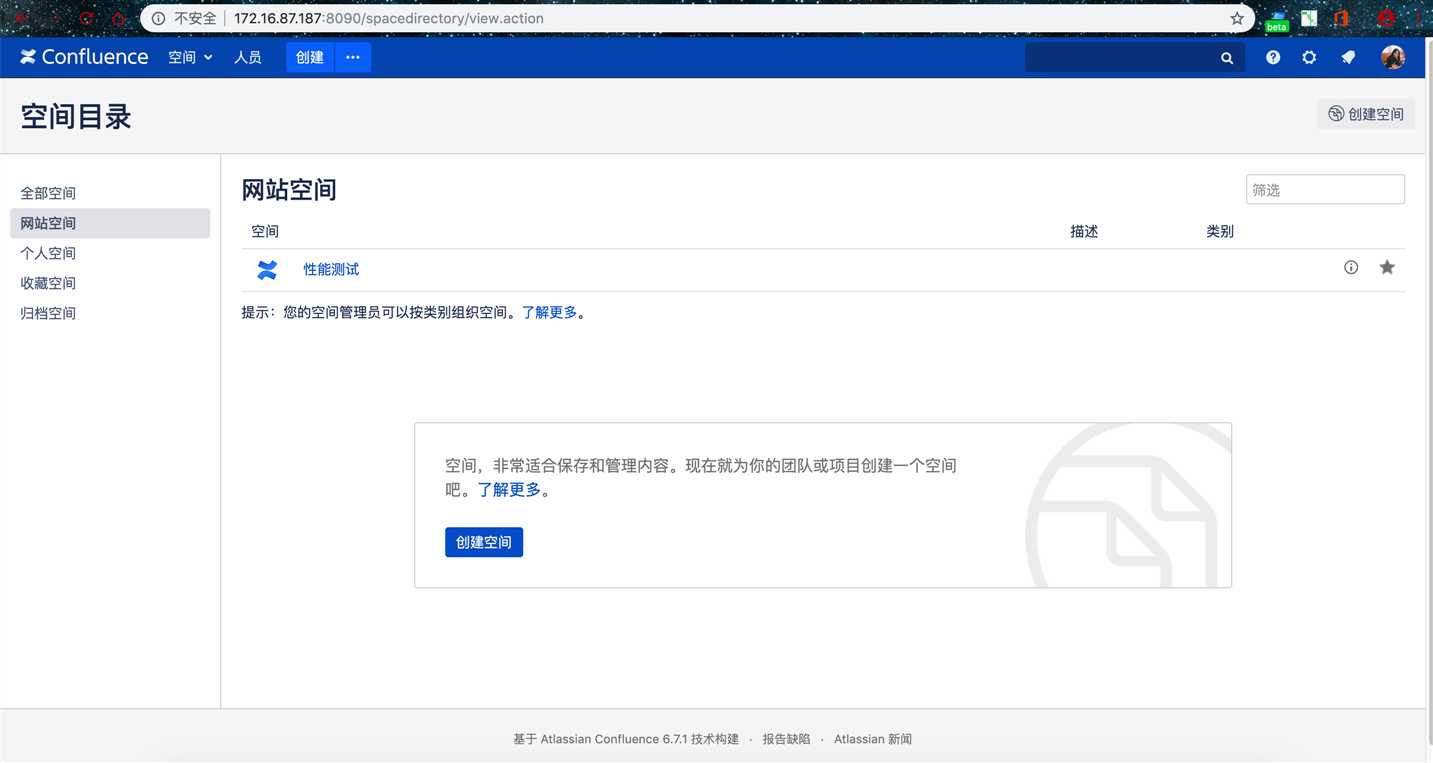Image resolution: width=1433 pixels, height=763 pixels.
Task: Bookmark the page with the star icon
Action: [x=1237, y=18]
